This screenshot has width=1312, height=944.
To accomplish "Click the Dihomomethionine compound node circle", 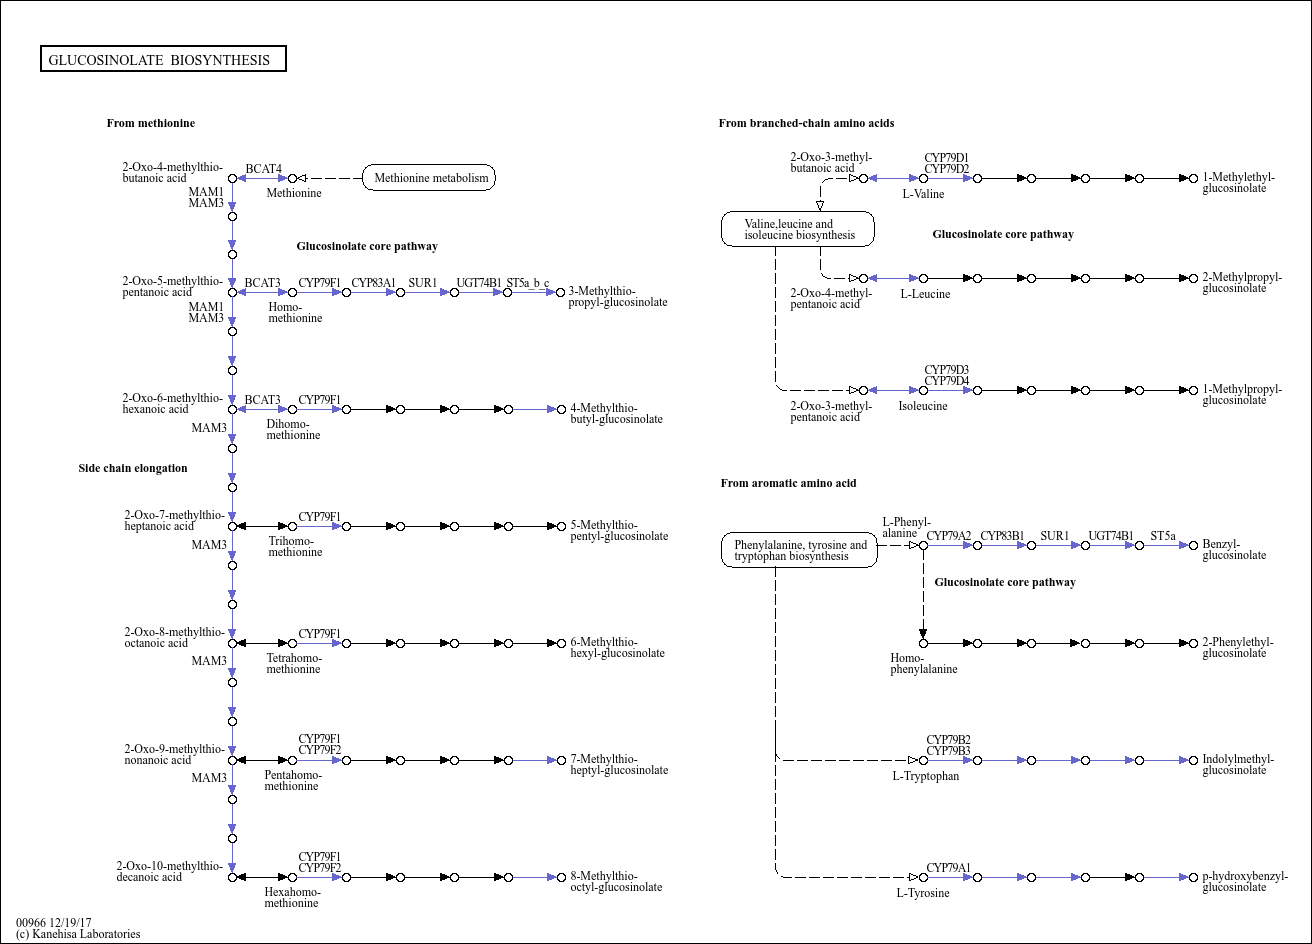I will coord(292,409).
